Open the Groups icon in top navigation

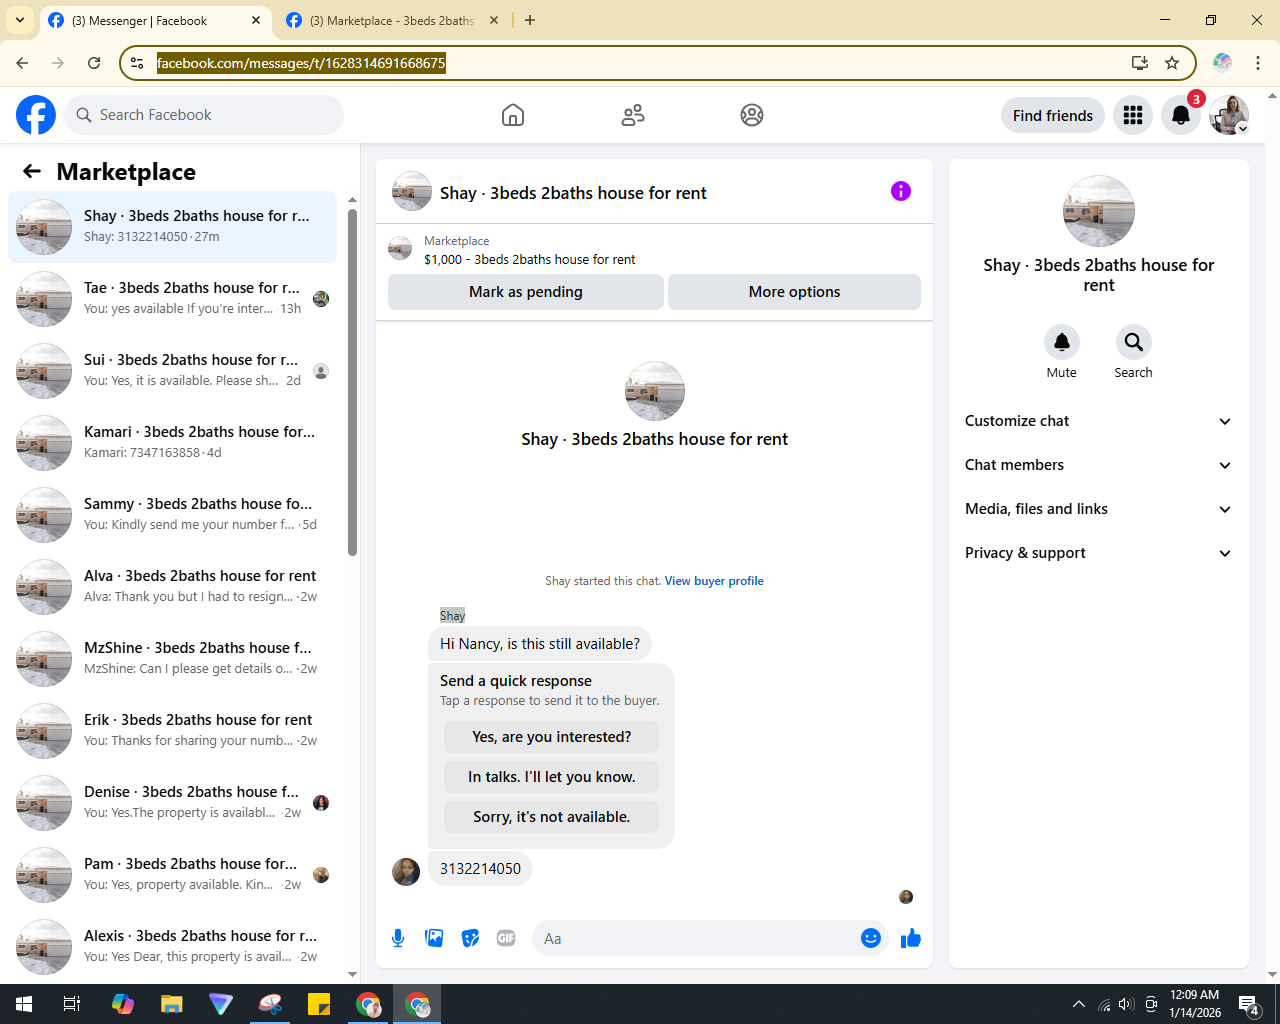point(752,115)
